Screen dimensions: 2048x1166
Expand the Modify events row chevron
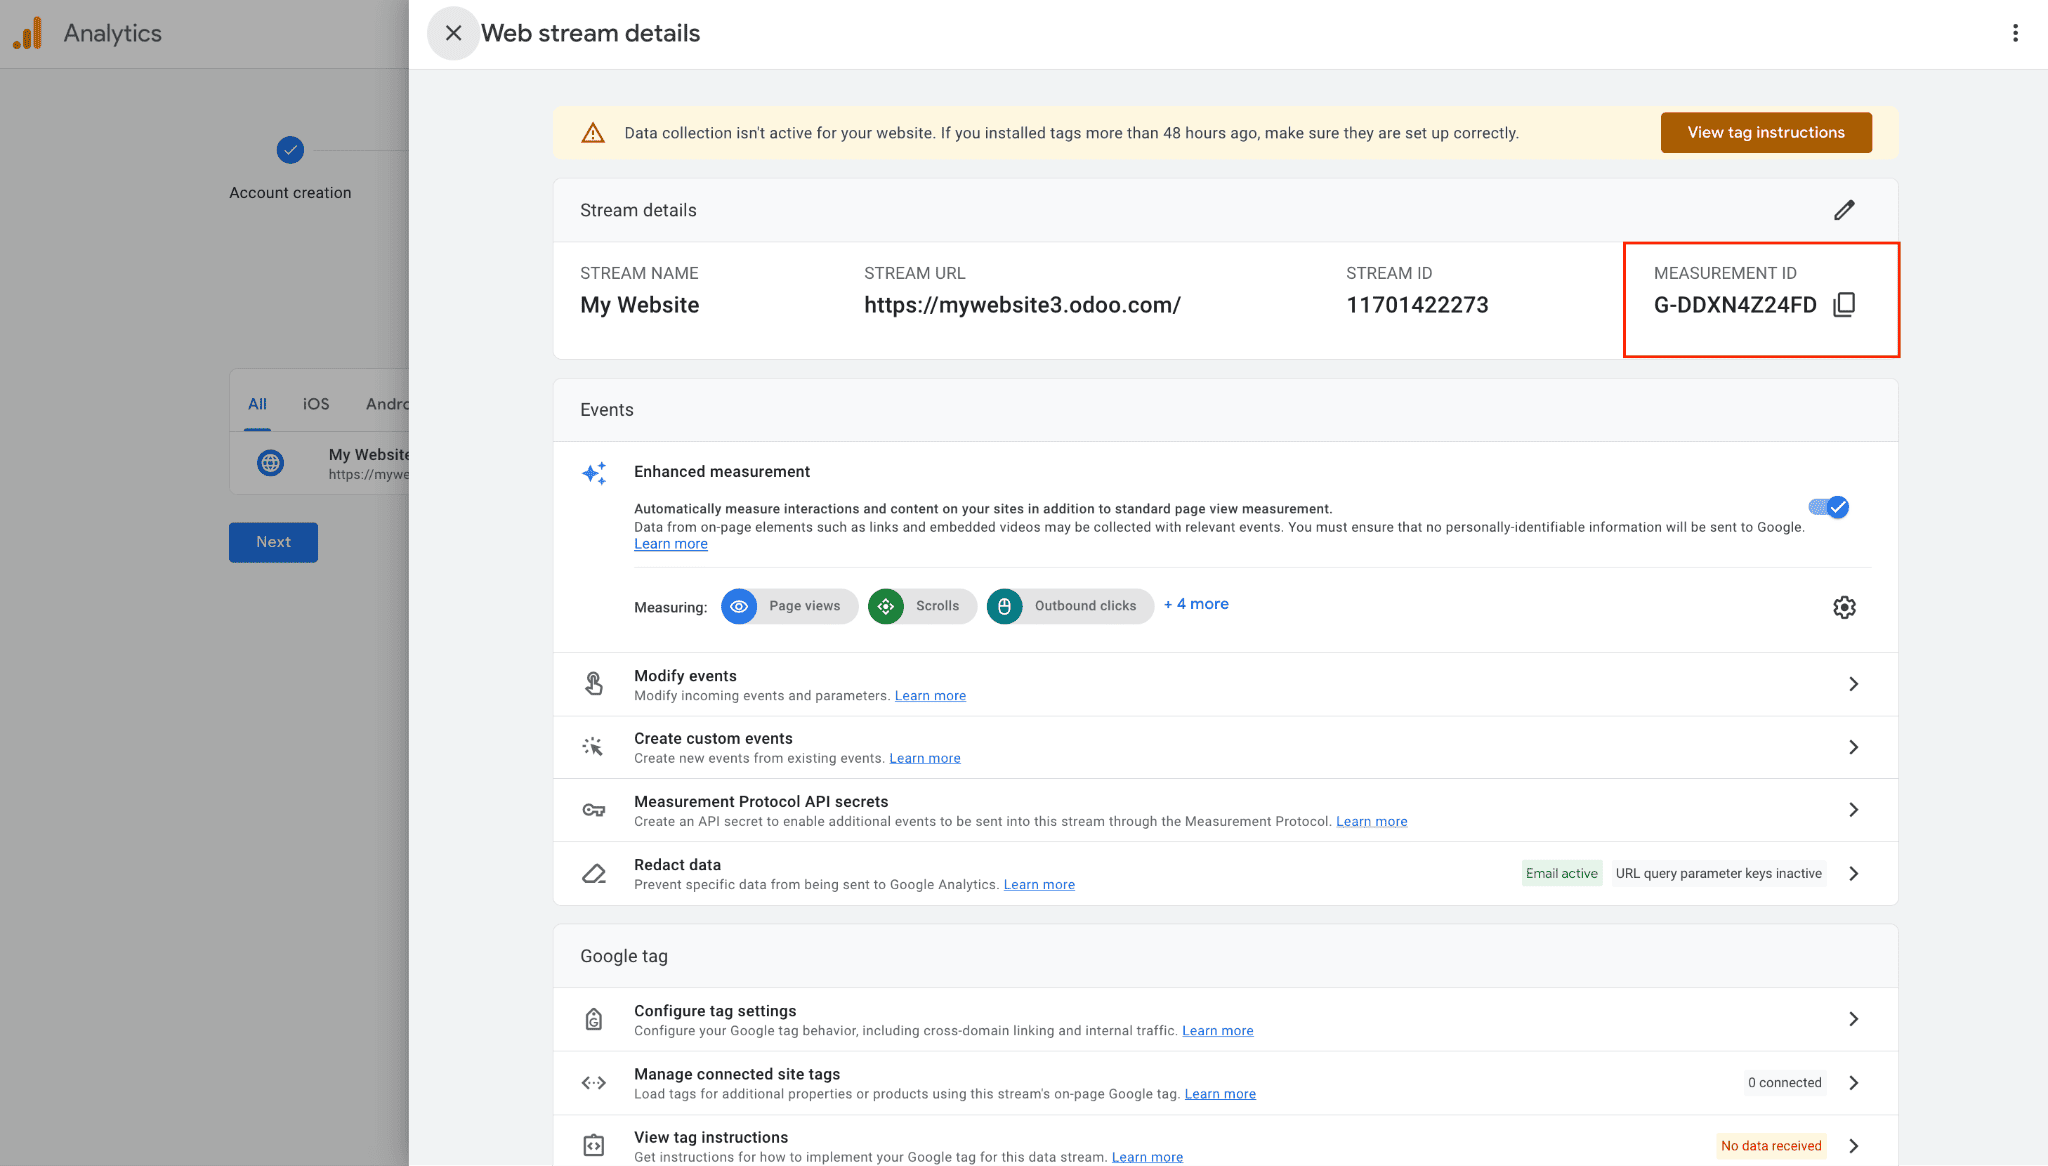pos(1853,684)
